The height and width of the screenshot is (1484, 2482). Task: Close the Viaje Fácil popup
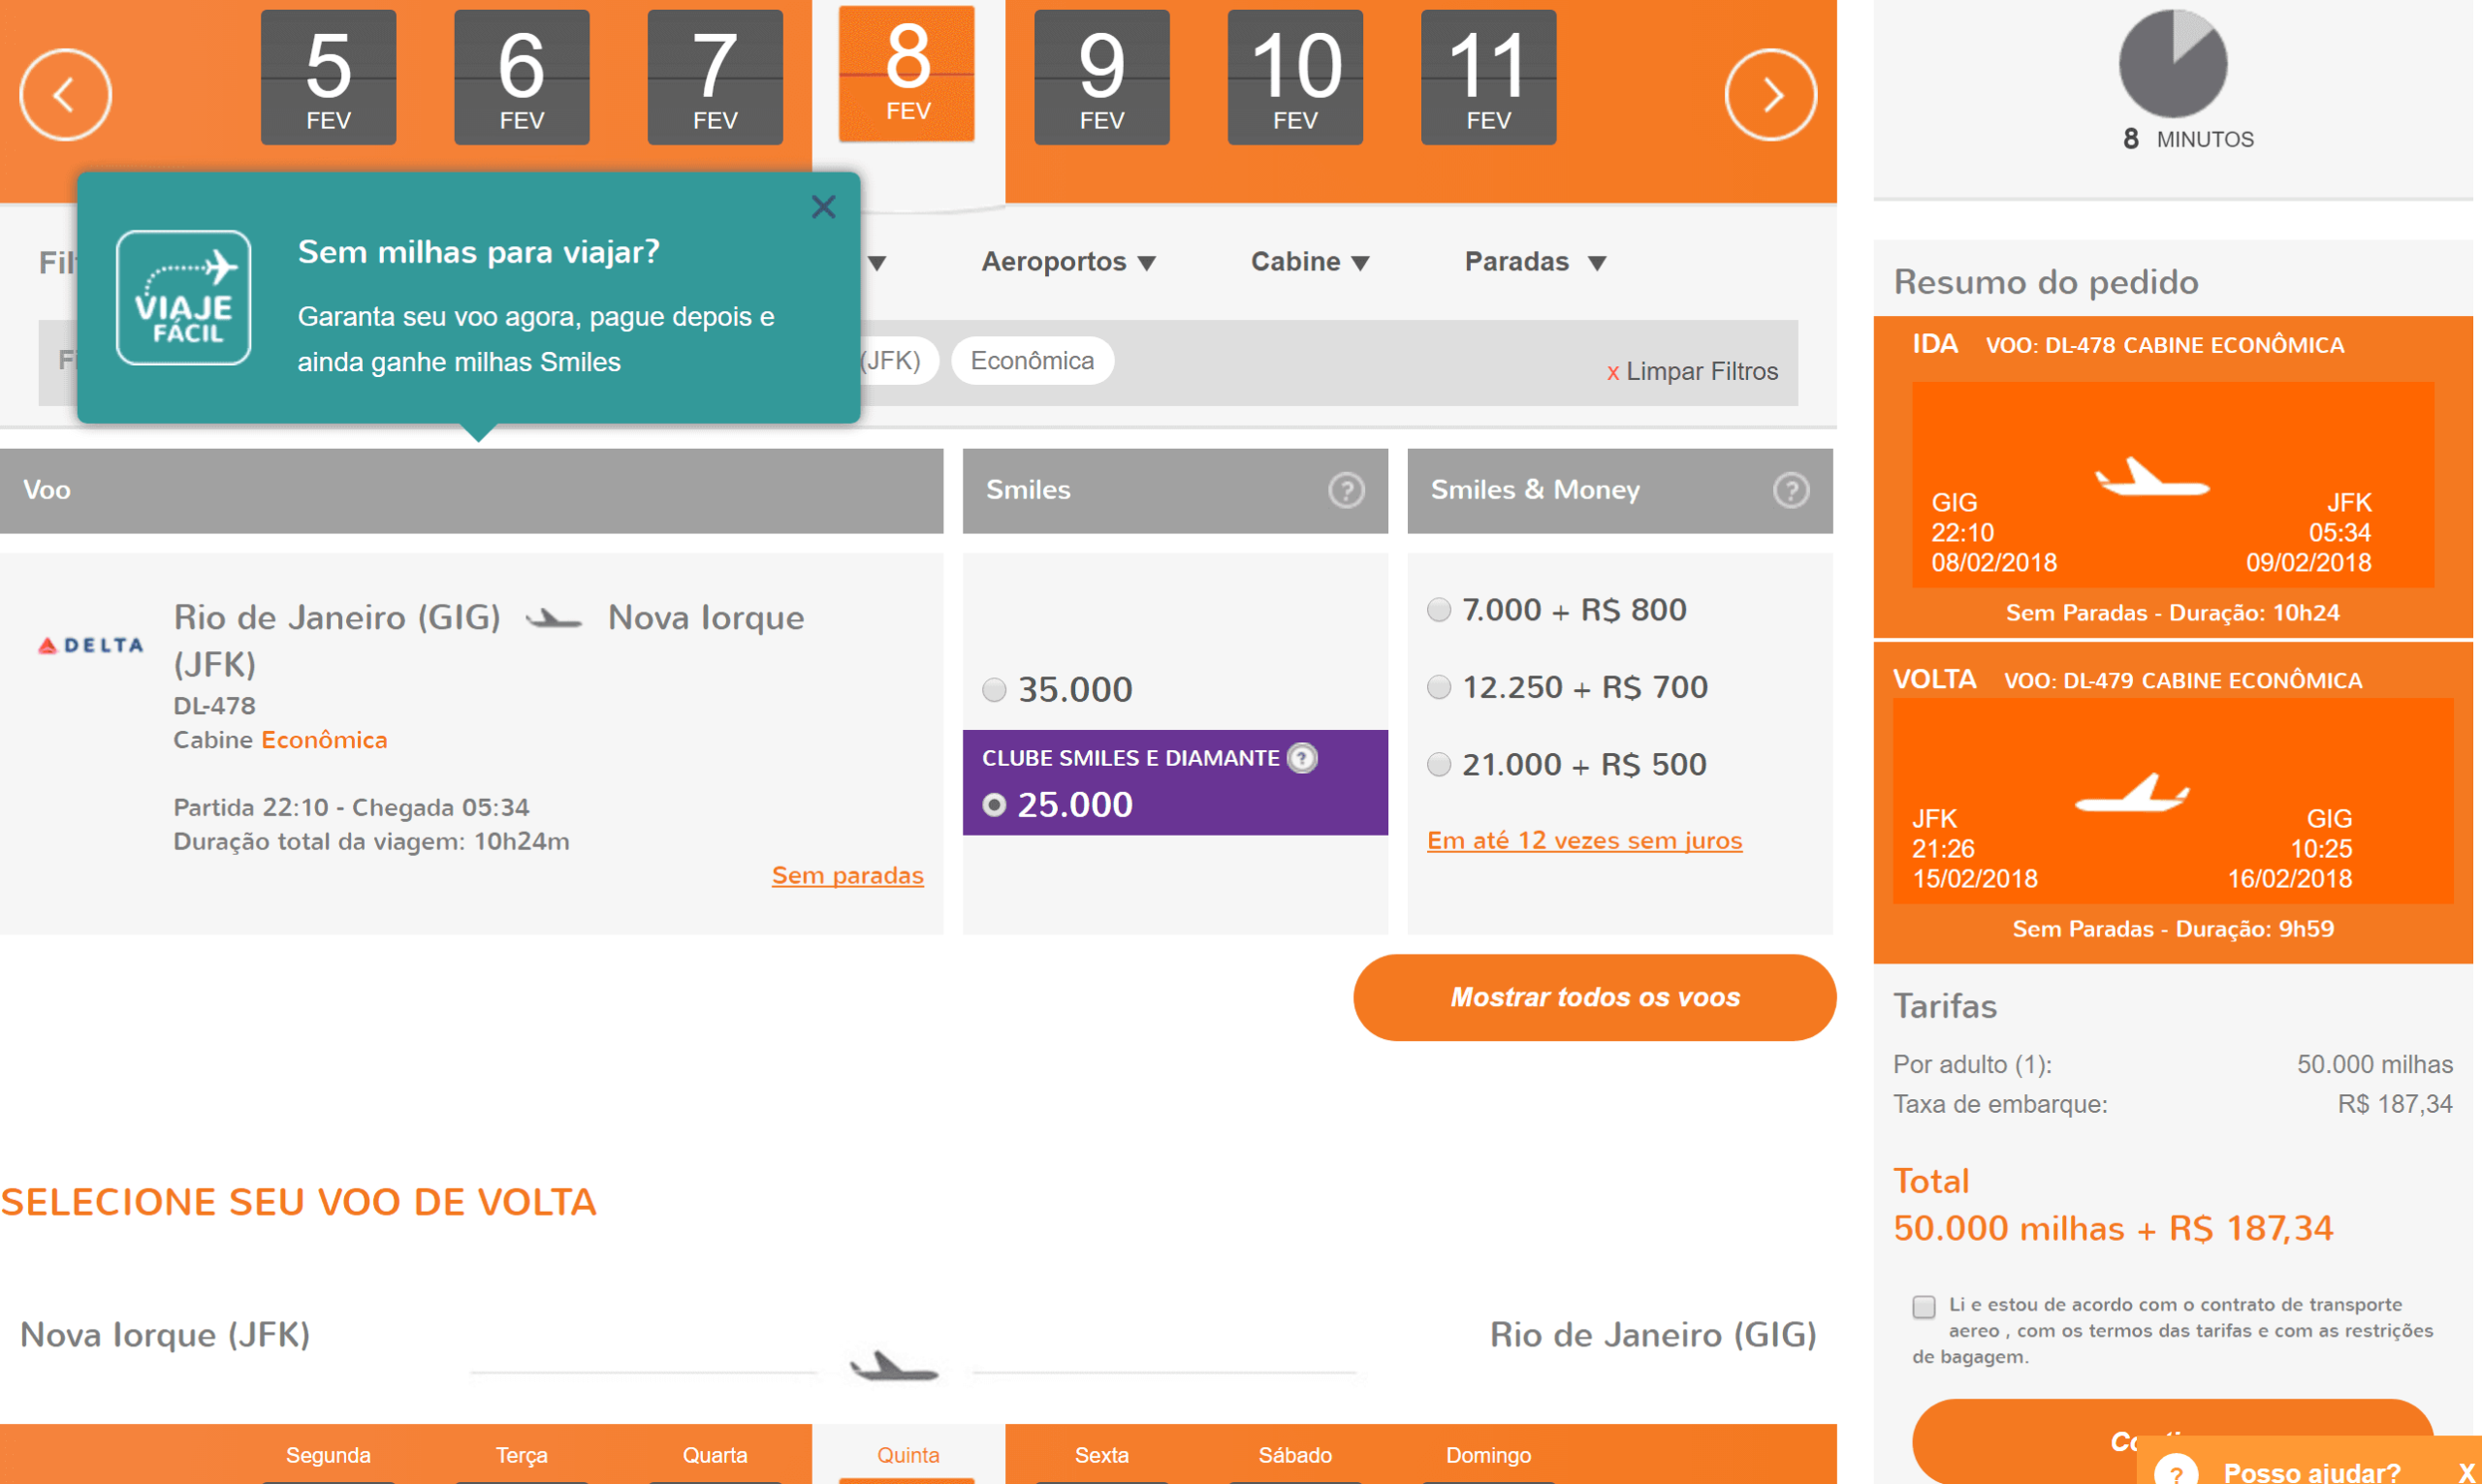[823, 207]
